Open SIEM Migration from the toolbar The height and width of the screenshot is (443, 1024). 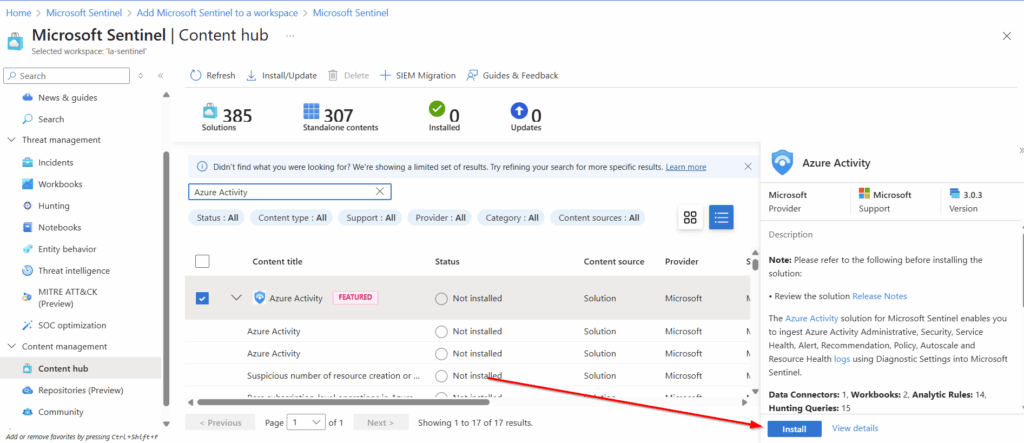[x=417, y=76]
